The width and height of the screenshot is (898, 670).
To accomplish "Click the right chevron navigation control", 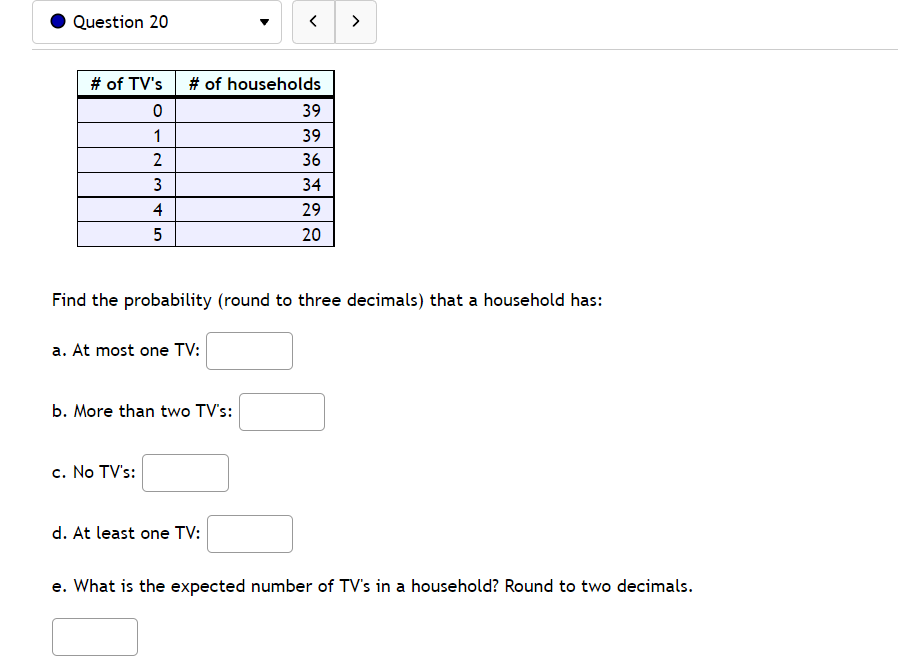I will pos(357,21).
